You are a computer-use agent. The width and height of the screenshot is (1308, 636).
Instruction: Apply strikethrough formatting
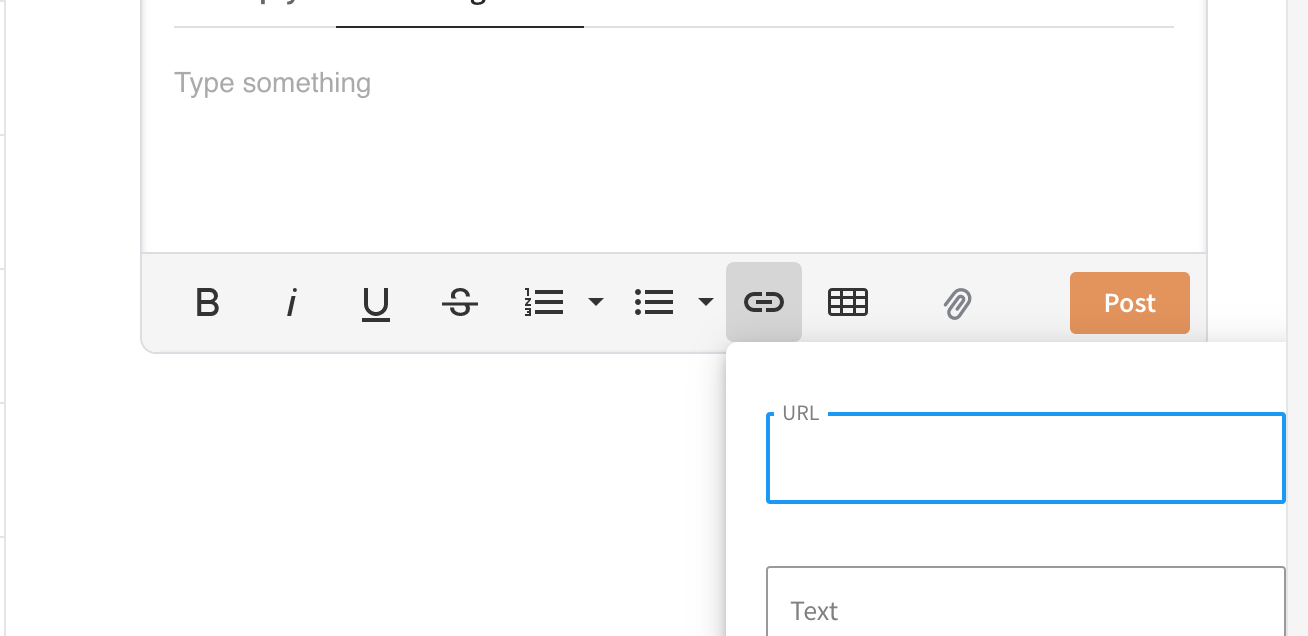pos(459,303)
